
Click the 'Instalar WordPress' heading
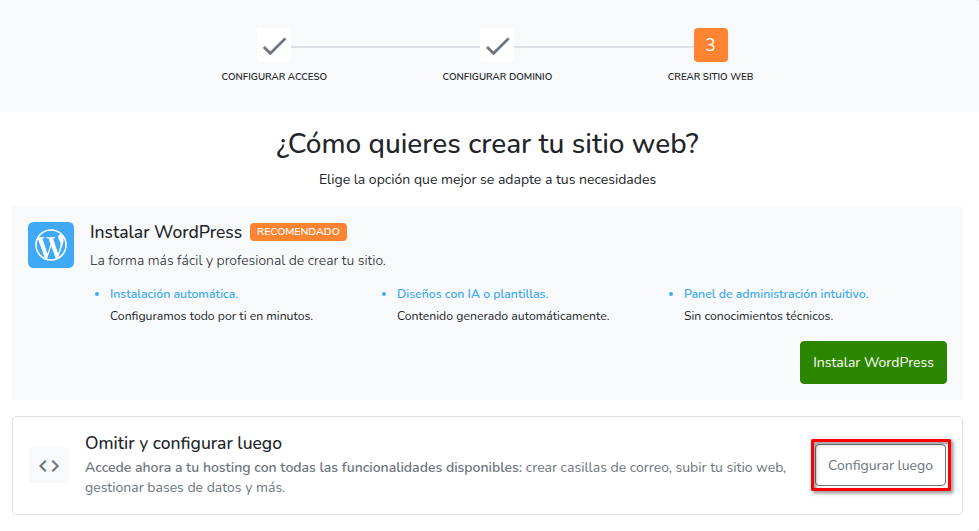pos(166,232)
